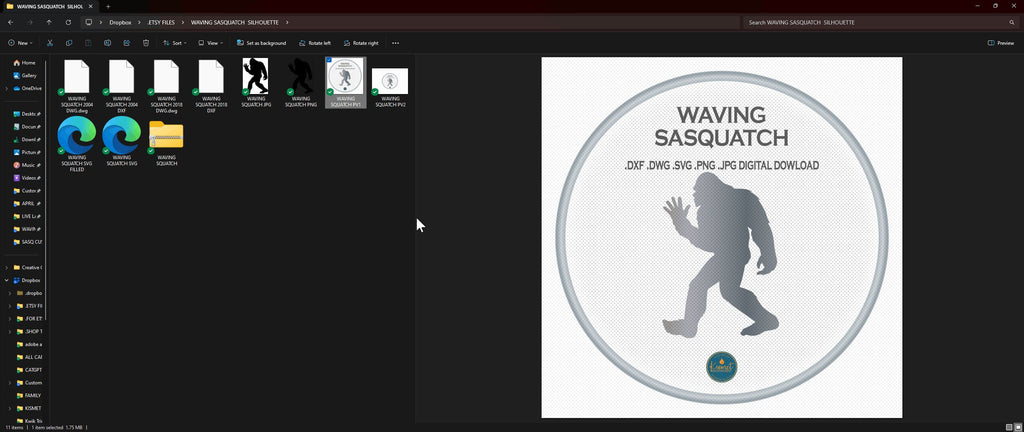Viewport: 1024px width, 432px height.
Task: Click the Paste clipboard icon in toolbar
Action: (x=88, y=43)
